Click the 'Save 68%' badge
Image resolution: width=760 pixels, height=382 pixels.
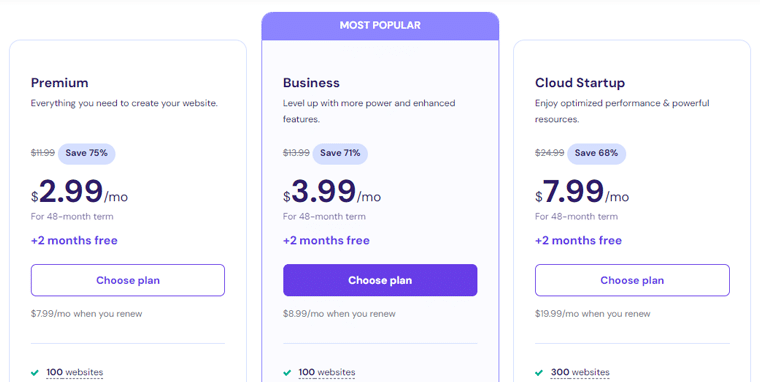click(x=596, y=153)
